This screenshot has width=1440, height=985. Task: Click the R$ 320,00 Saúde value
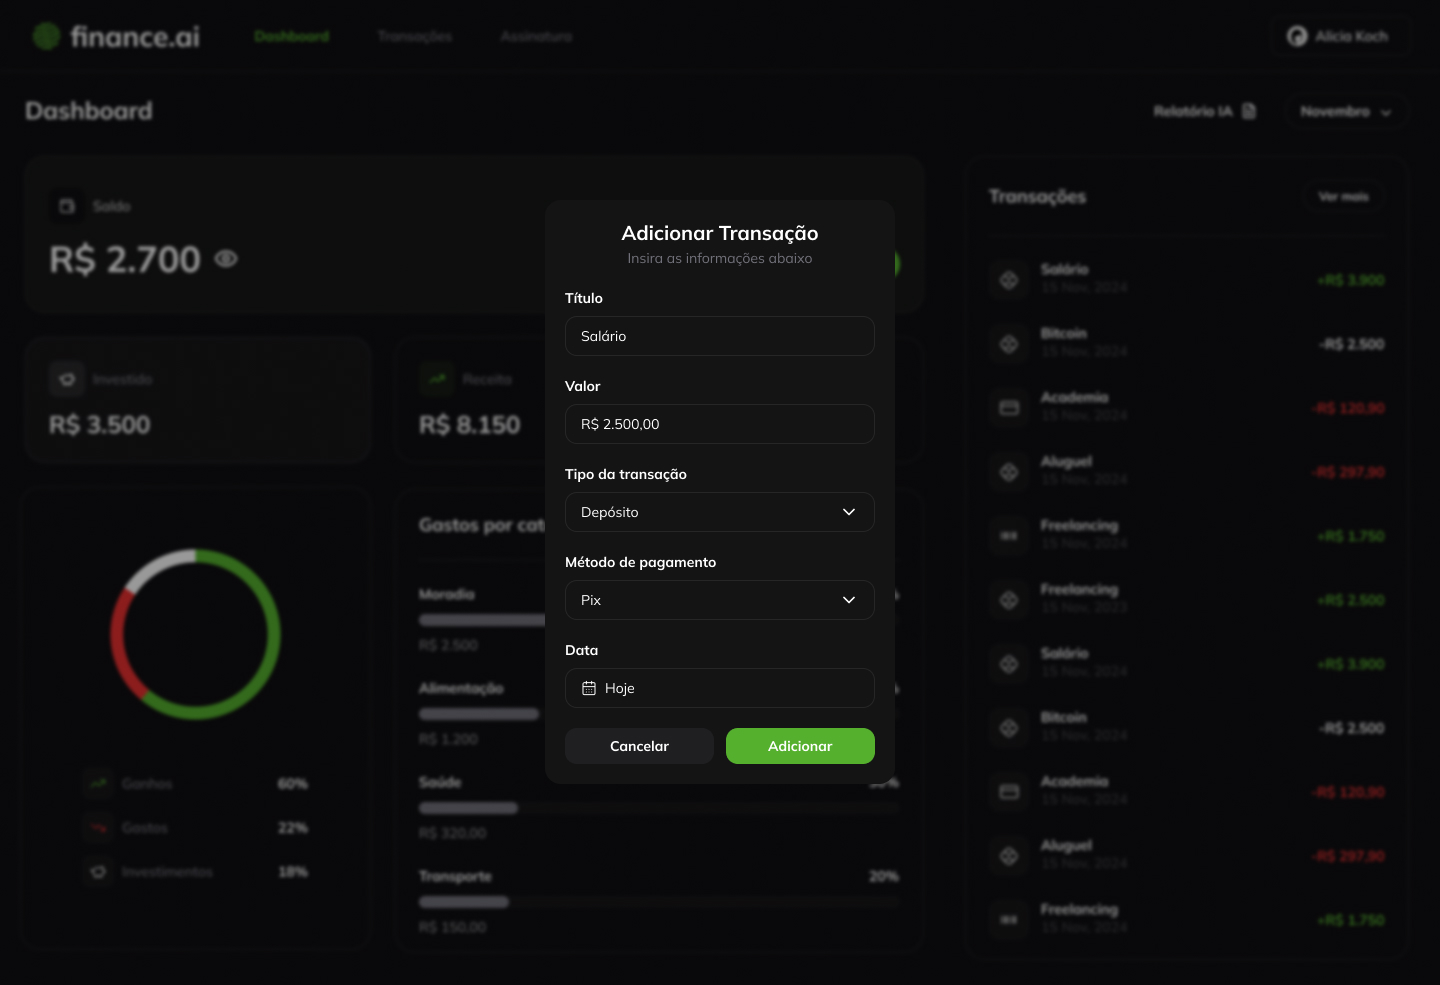pyautogui.click(x=453, y=833)
